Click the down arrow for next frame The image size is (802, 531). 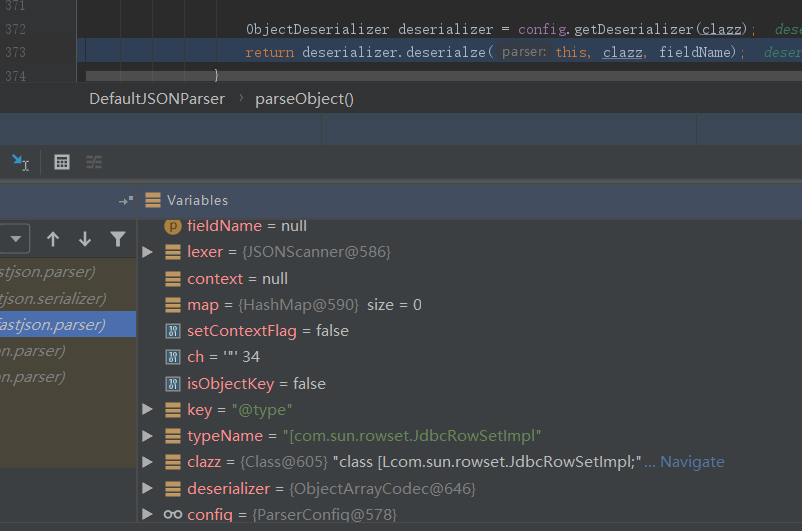[85, 239]
